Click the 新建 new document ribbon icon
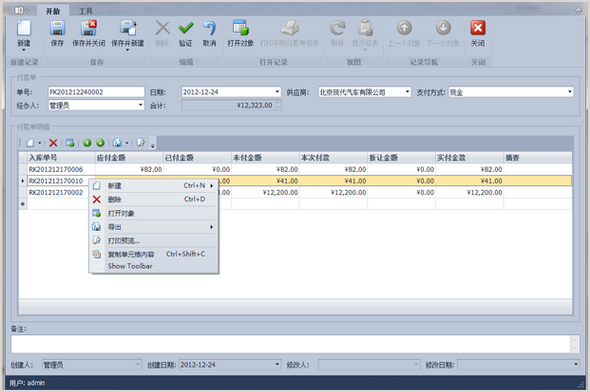Screen dimensions: 590x392 [x=24, y=28]
